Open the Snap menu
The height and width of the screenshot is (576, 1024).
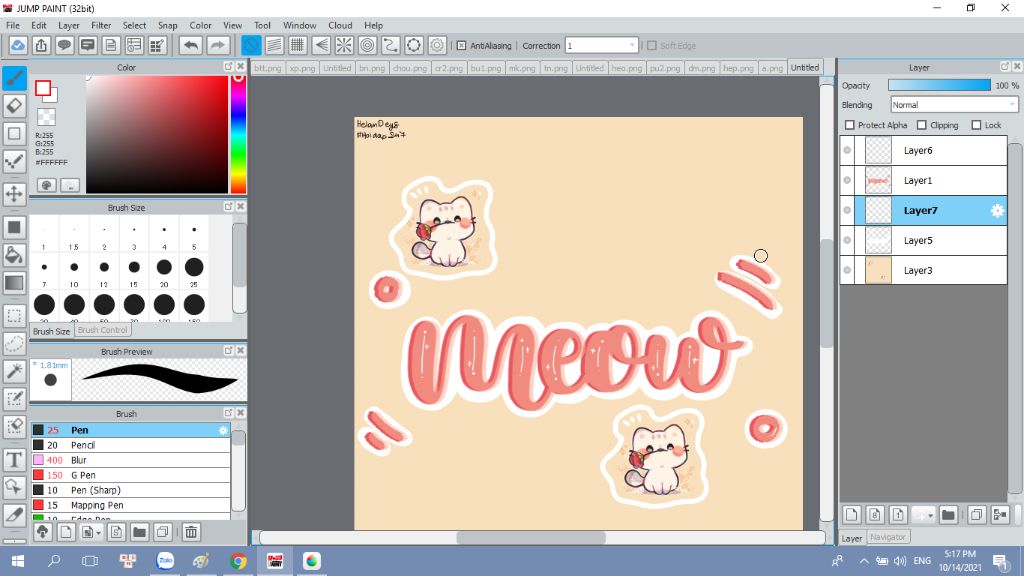coord(167,25)
